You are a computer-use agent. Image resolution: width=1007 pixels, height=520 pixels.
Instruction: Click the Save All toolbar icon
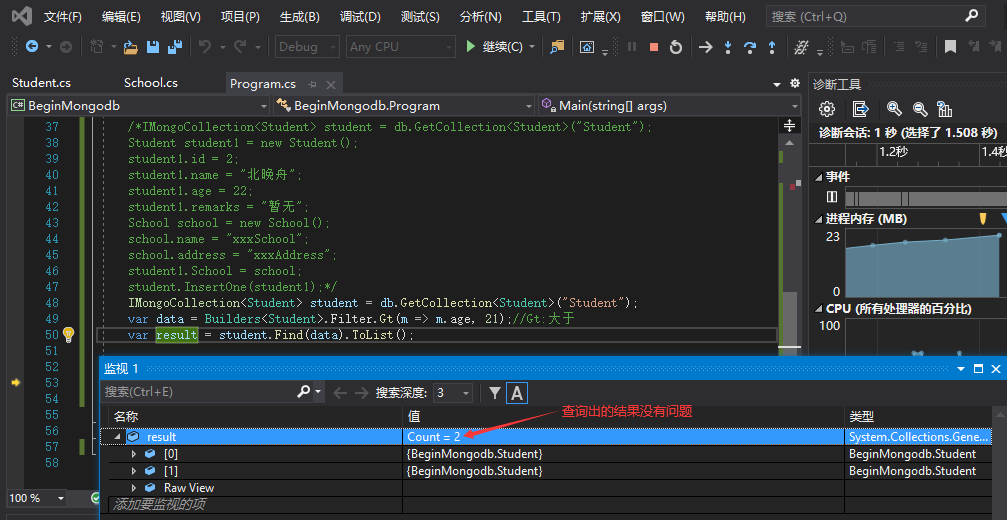pyautogui.click(x=175, y=47)
